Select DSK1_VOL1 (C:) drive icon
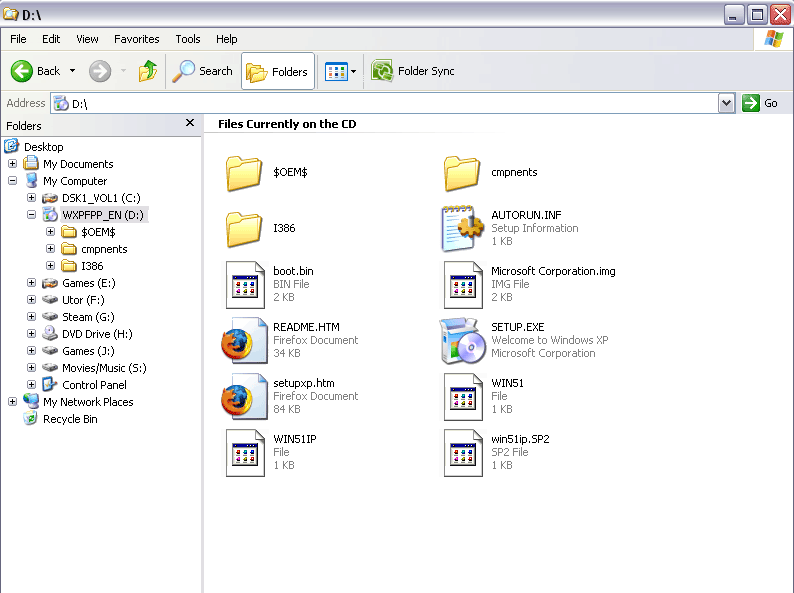This screenshot has width=794, height=593. (50, 197)
